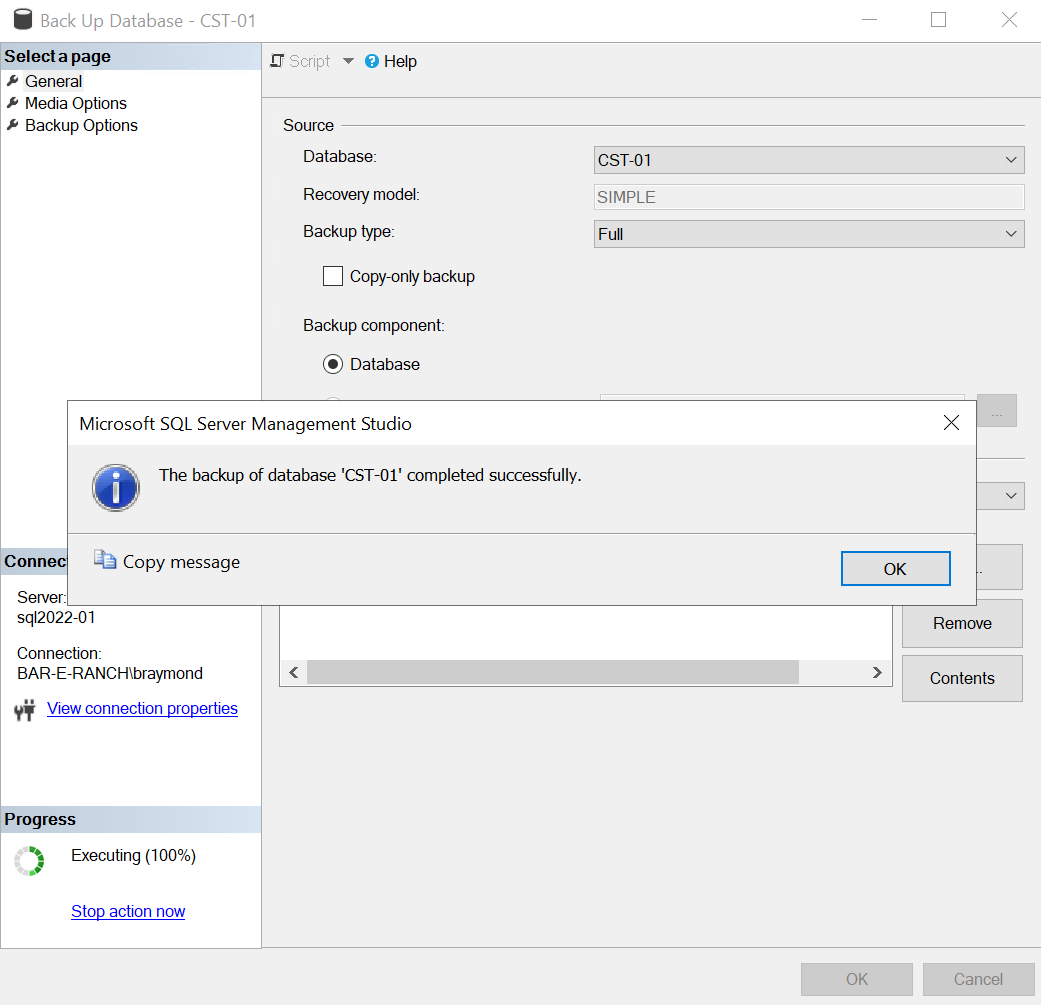
Task: Click the connection properties plug icon
Action: coord(25,710)
